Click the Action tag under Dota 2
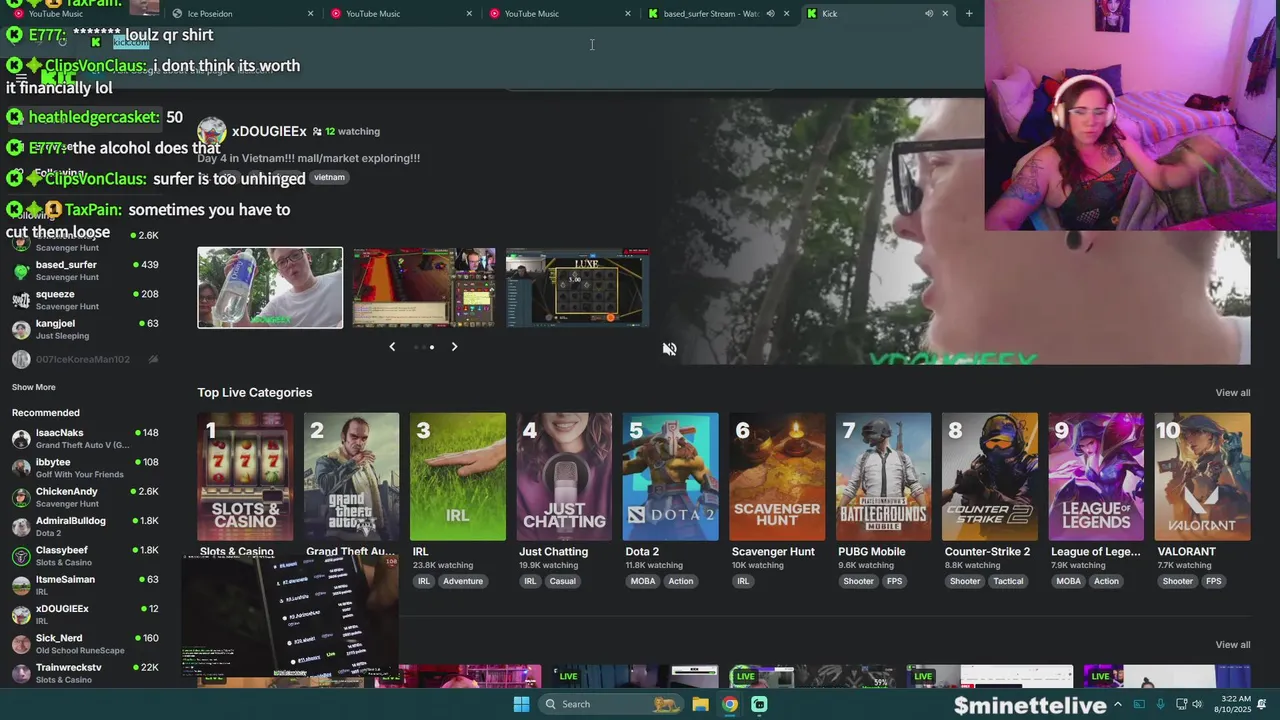Screen dimensions: 1280x720 (681, 581)
